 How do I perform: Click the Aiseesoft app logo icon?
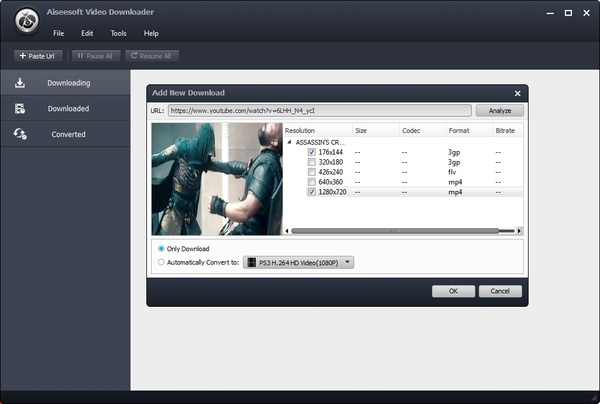coord(27,21)
